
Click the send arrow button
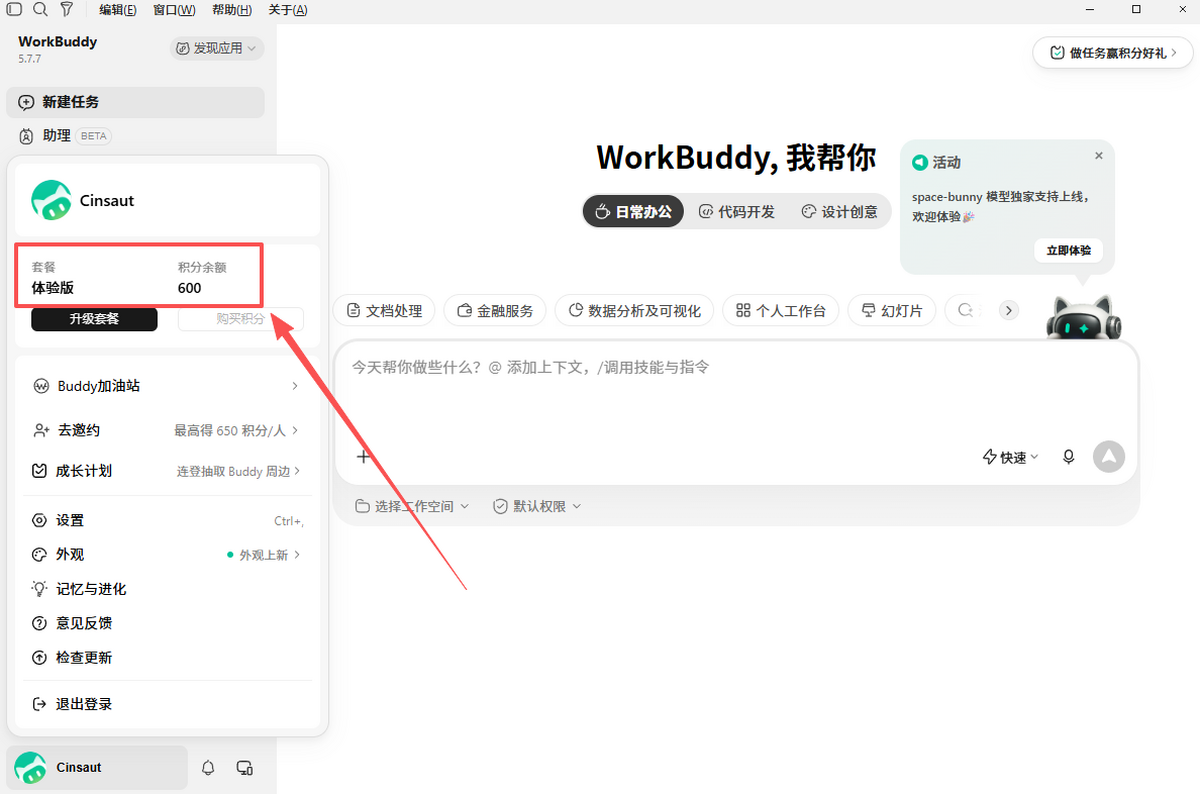point(1109,457)
